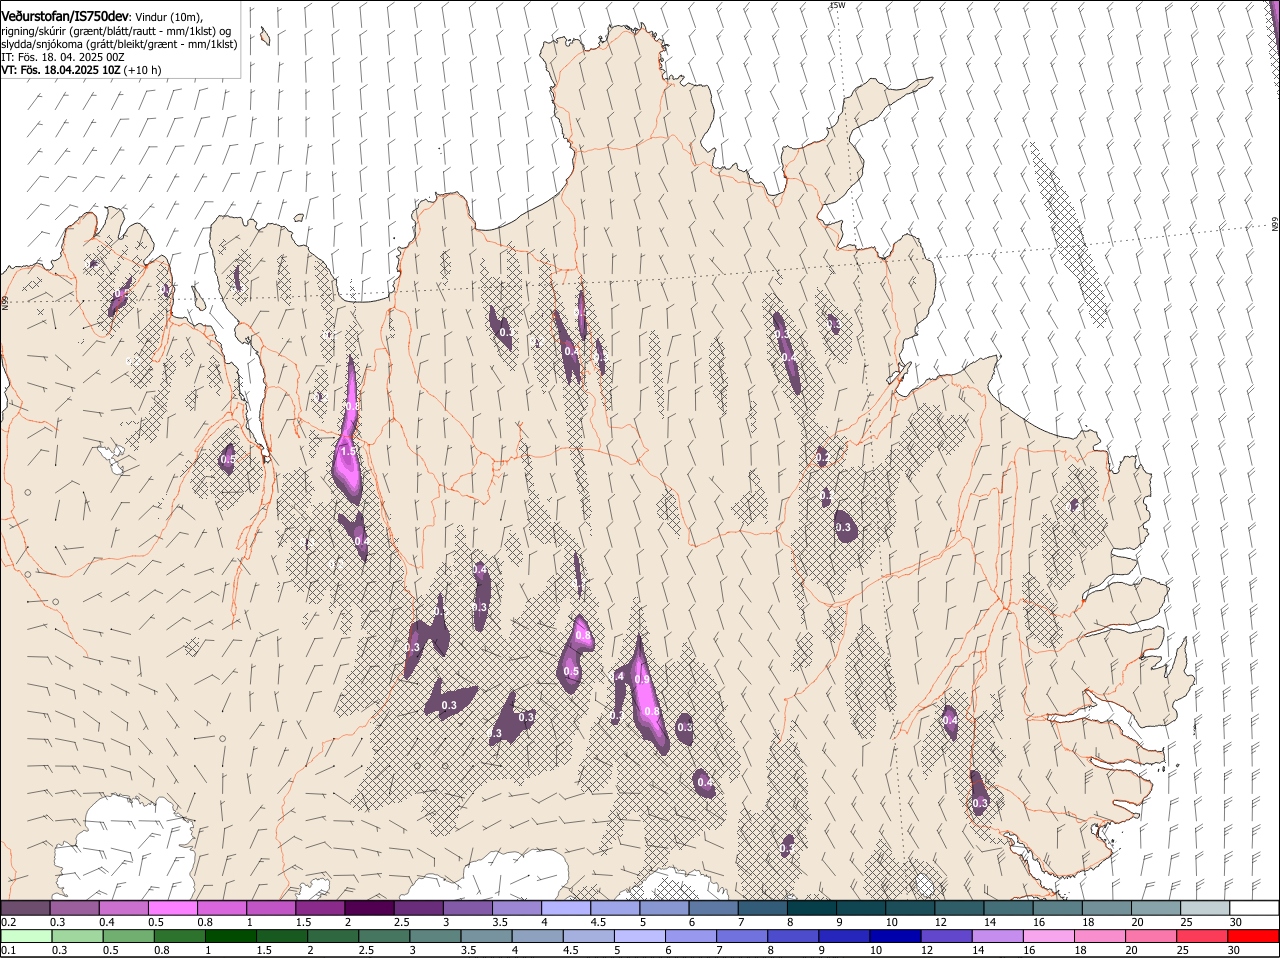
Task: Pick the white swatch after 30 in the upper legend
Action: pos(1255,908)
